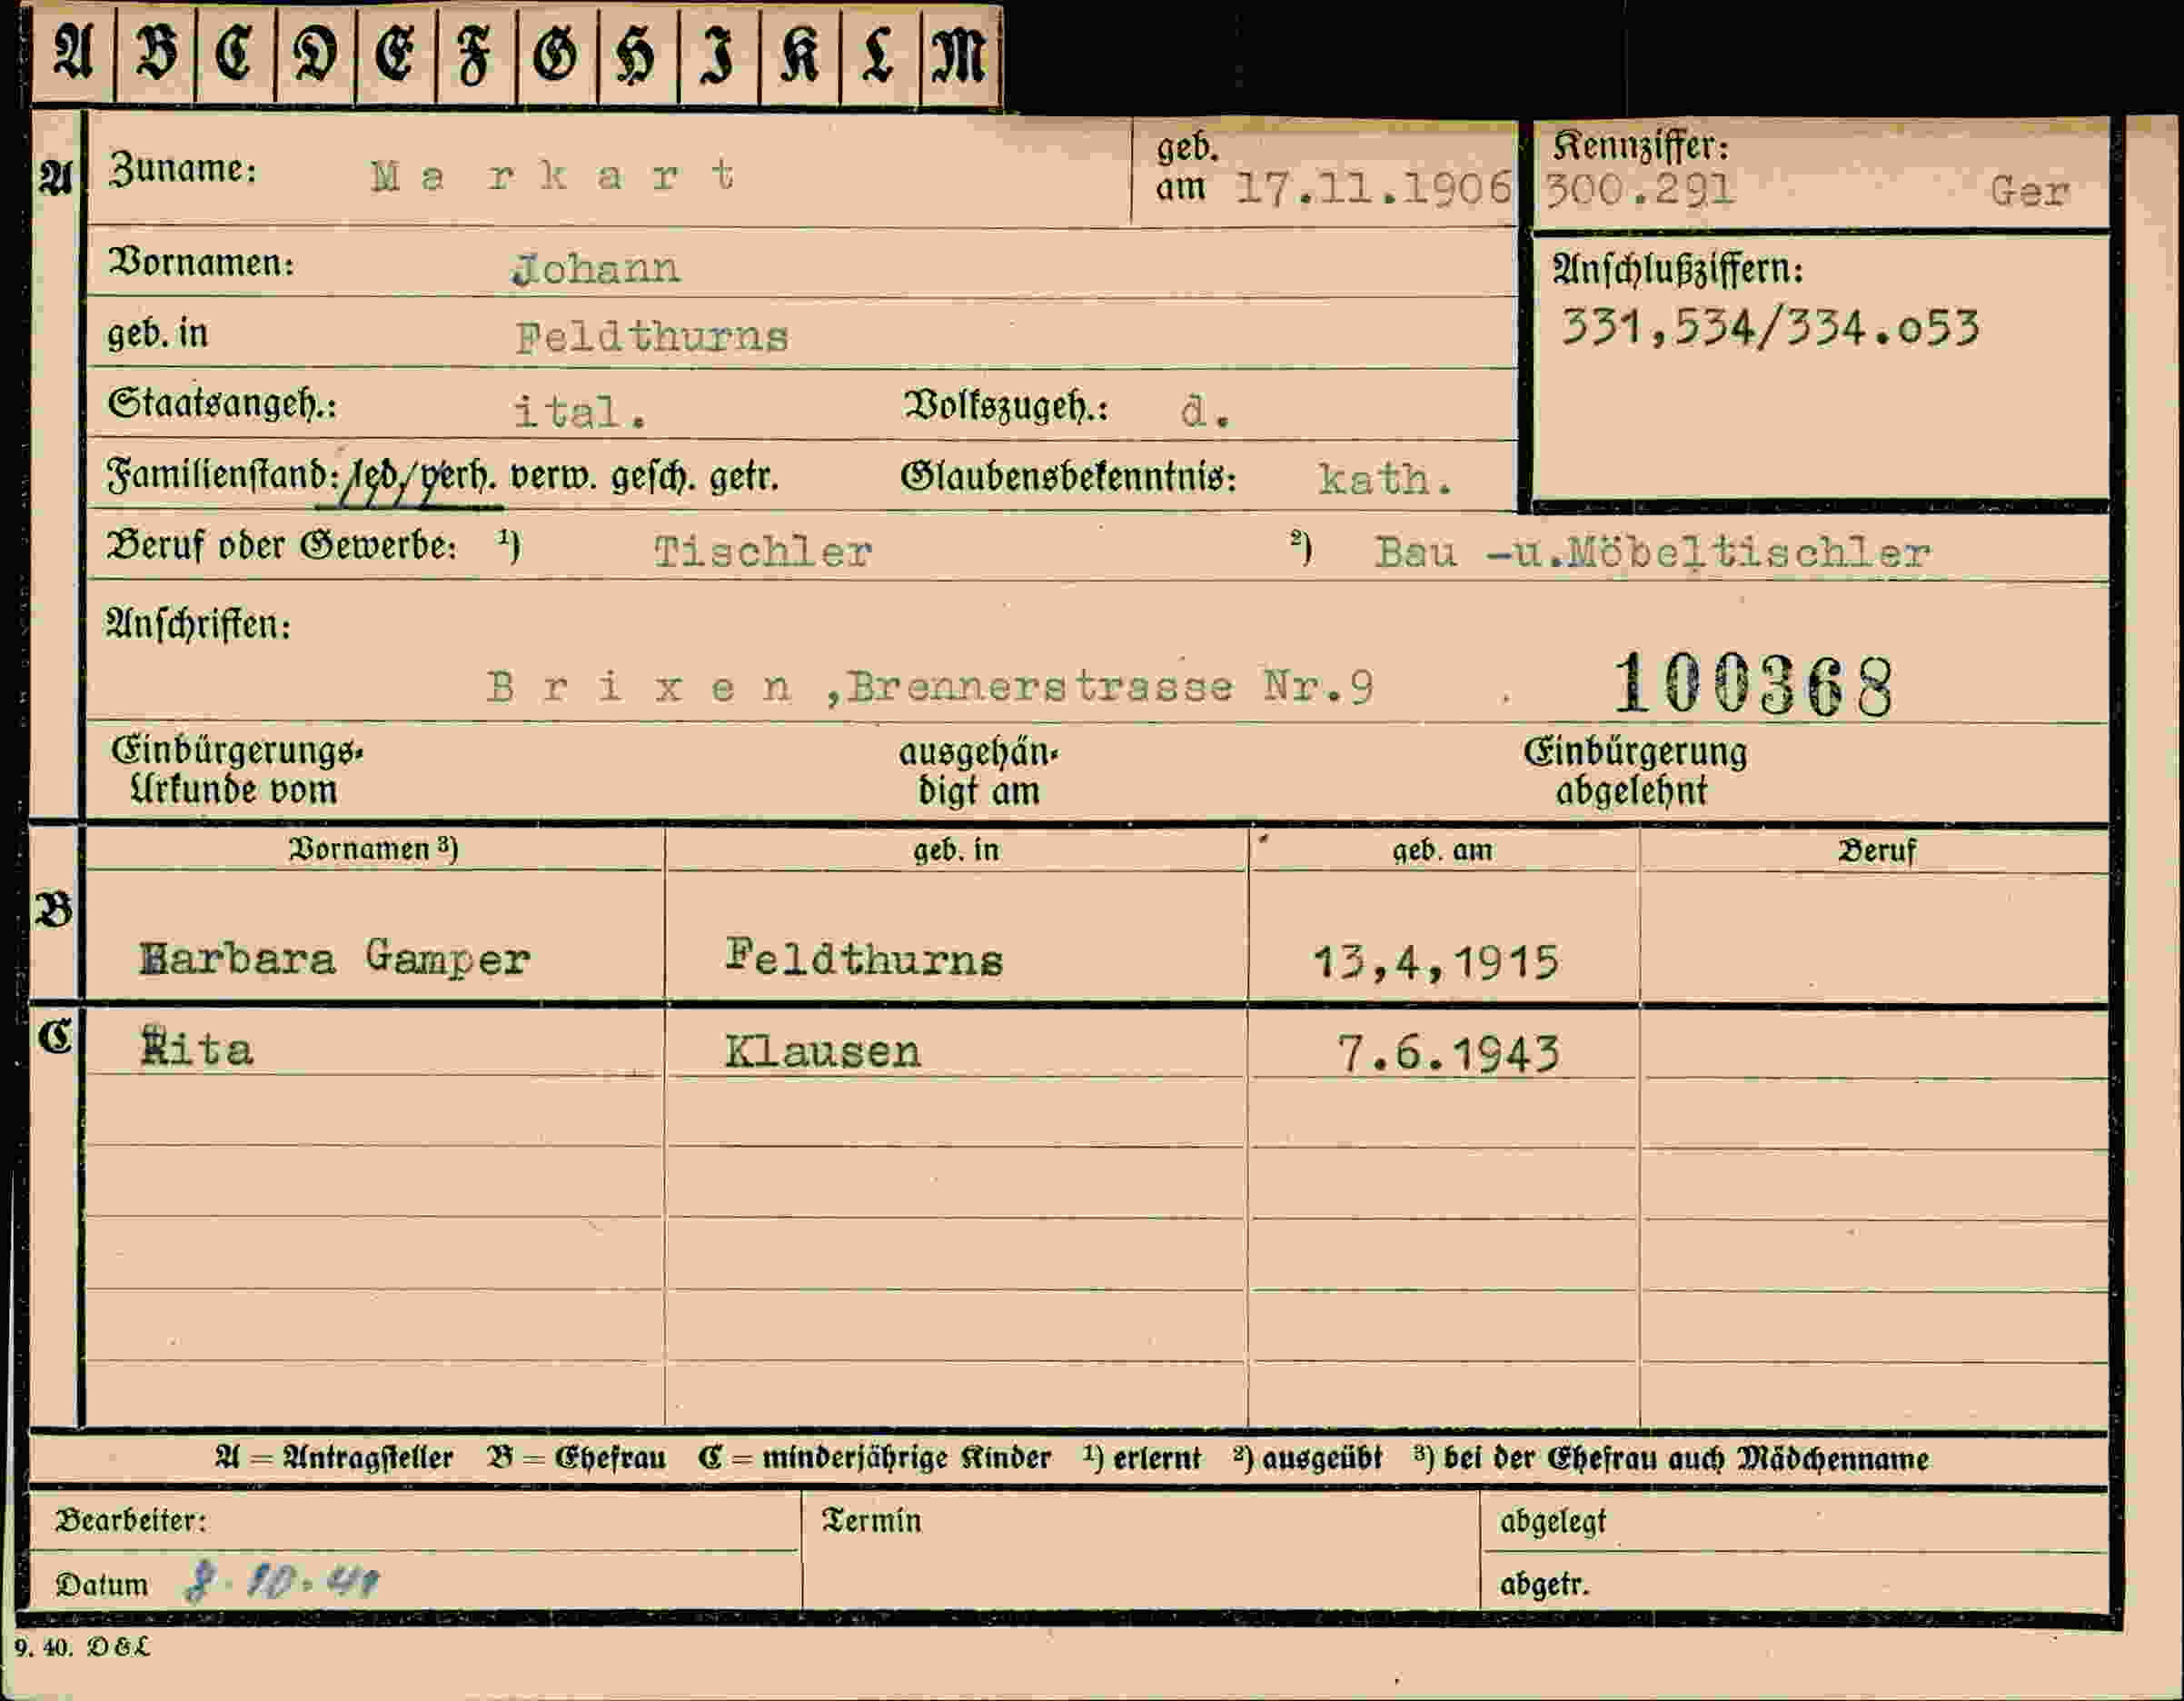This screenshot has height=1701, width=2184.
Task: Click the 'Vornamen 3)' column header
Action: 373,849
